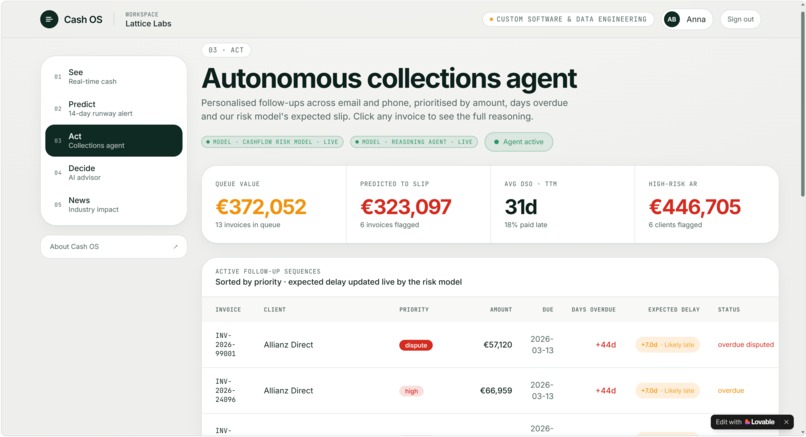Click the AB avatar circle
Image resolution: width=806 pixels, height=437 pixels.
click(x=671, y=20)
